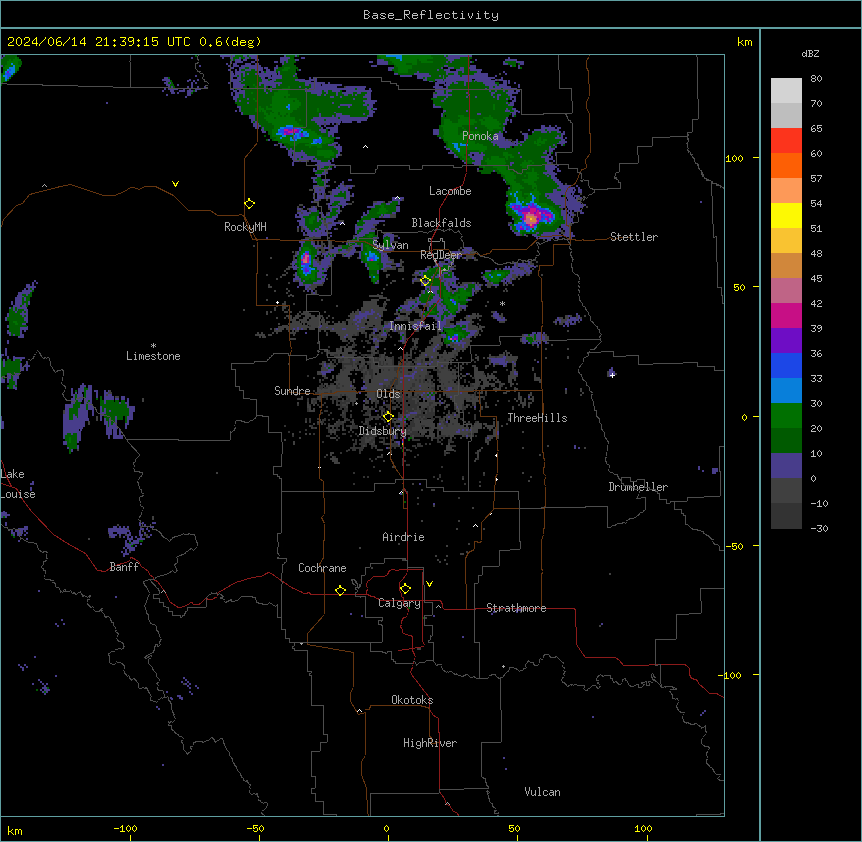
Task: Click the Airdrie city label
Action: click(x=403, y=537)
